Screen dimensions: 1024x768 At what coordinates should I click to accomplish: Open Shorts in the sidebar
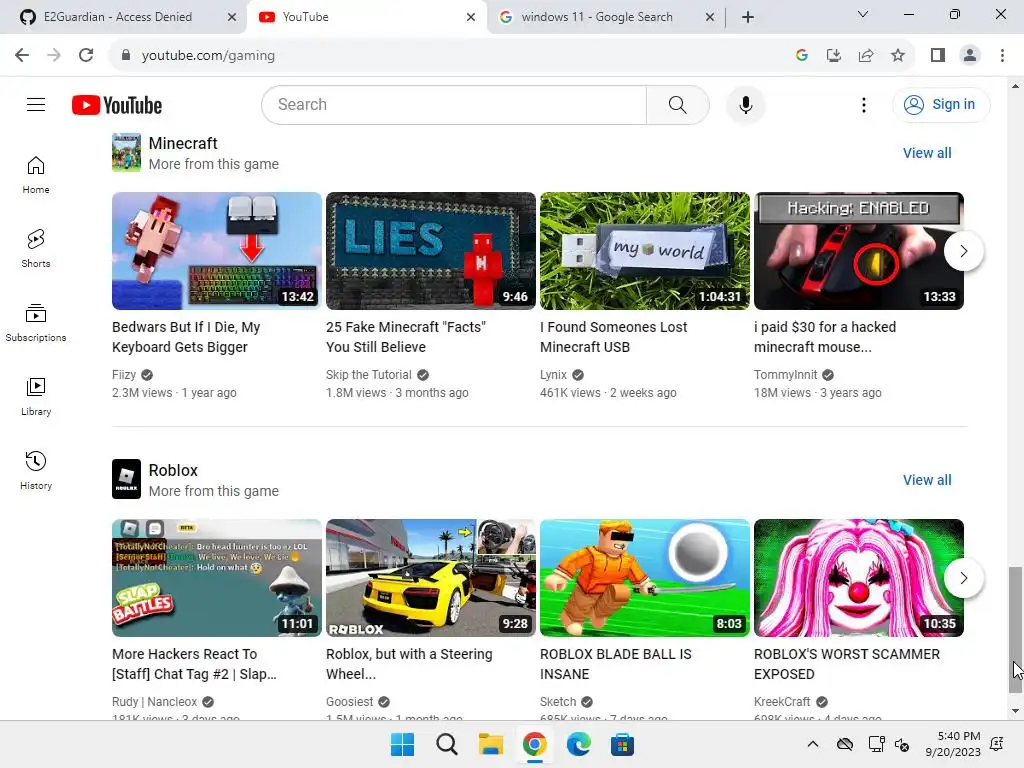(36, 249)
